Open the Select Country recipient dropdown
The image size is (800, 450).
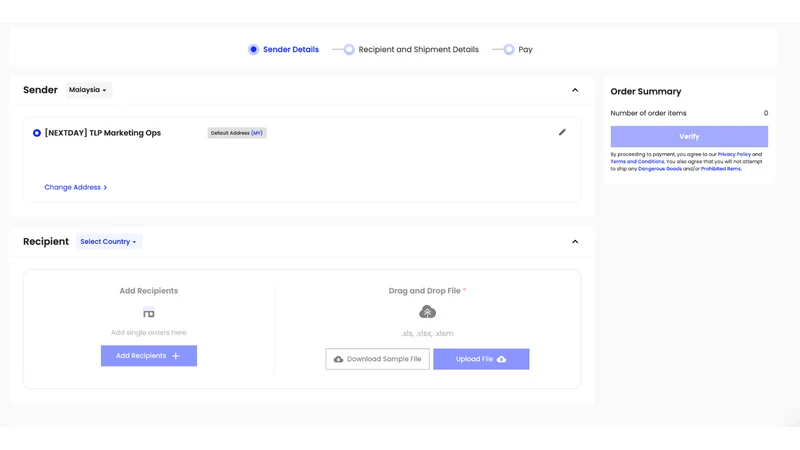tap(109, 242)
